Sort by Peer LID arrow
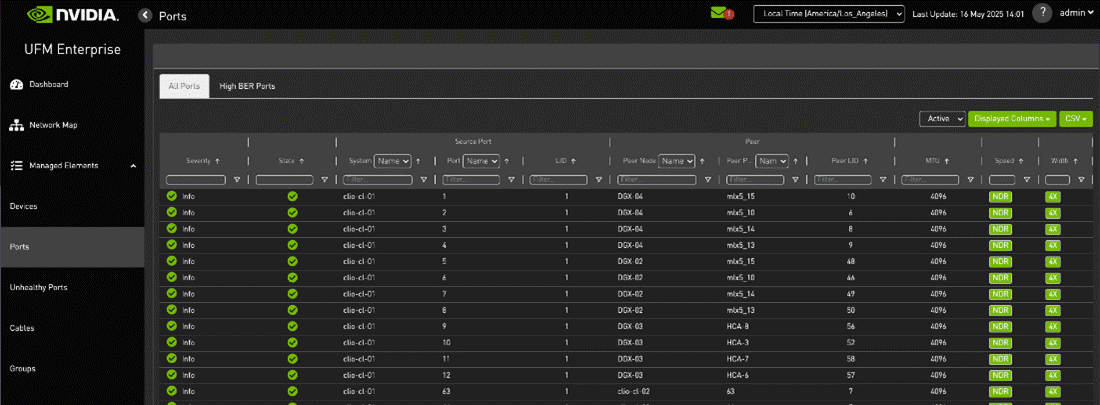Viewport: 1100px width, 405px height. [x=865, y=161]
